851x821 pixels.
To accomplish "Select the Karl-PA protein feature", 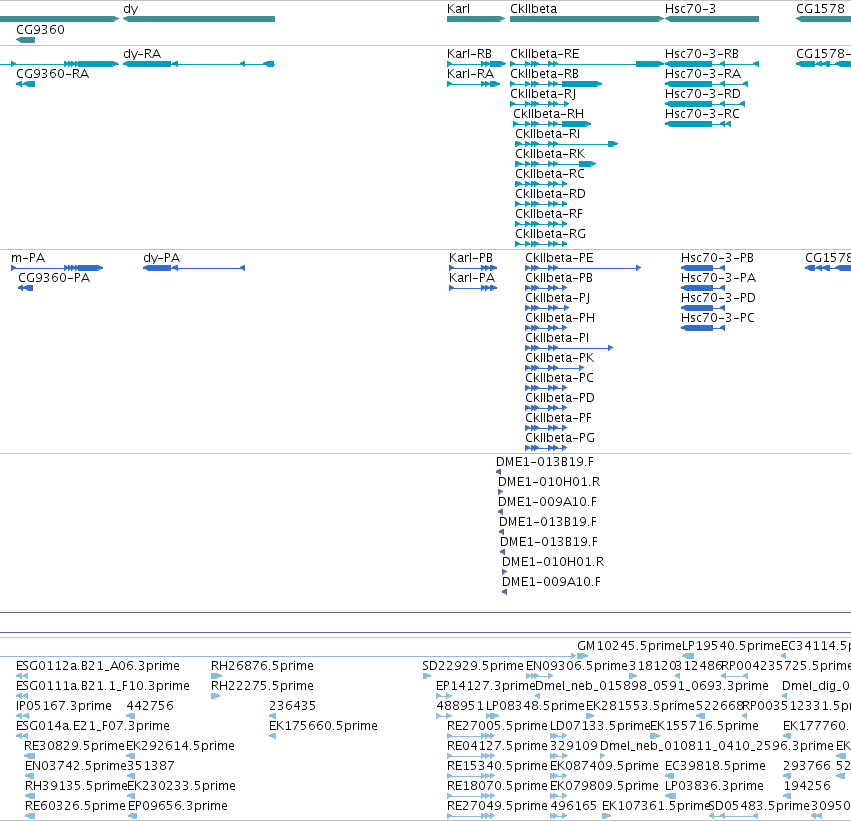I will click(473, 288).
